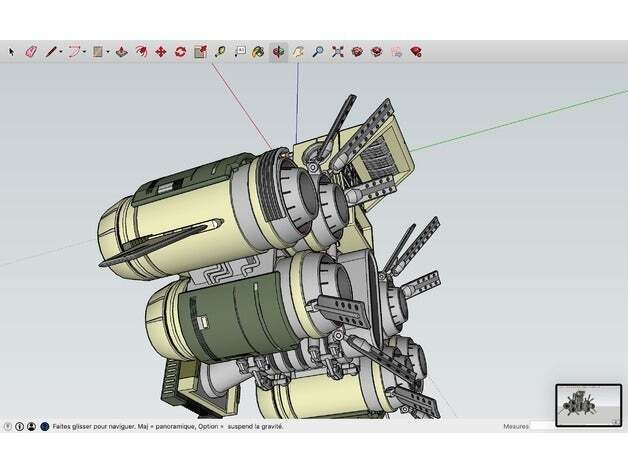Select the arrow Select tool

click(x=11, y=51)
